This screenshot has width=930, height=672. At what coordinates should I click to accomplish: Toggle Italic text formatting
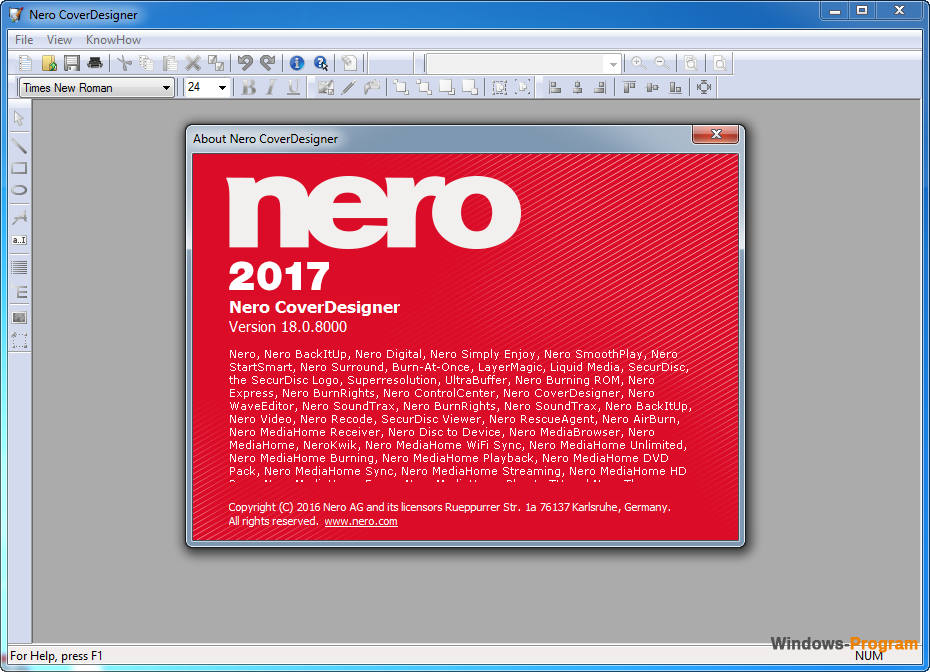[x=271, y=88]
